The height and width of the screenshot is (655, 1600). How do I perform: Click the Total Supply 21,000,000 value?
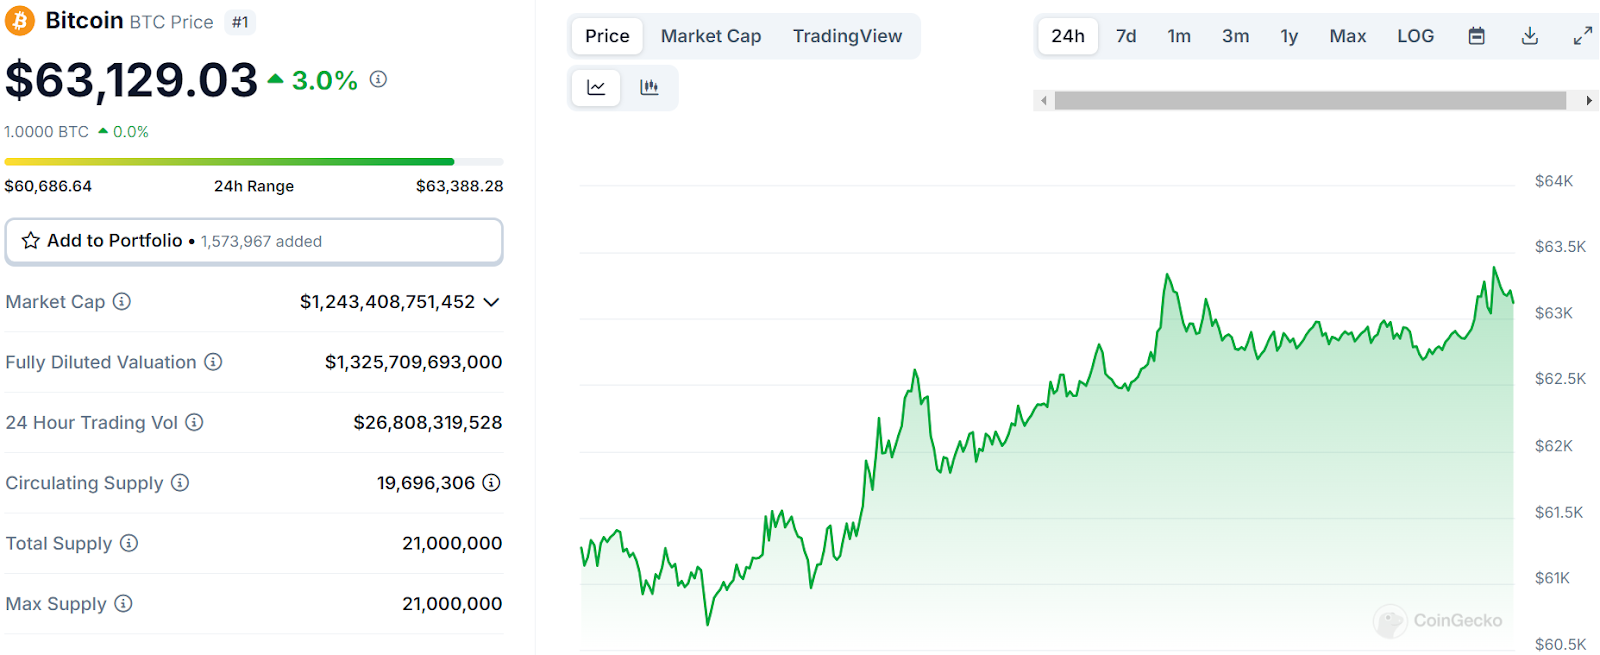pyautogui.click(x=452, y=543)
